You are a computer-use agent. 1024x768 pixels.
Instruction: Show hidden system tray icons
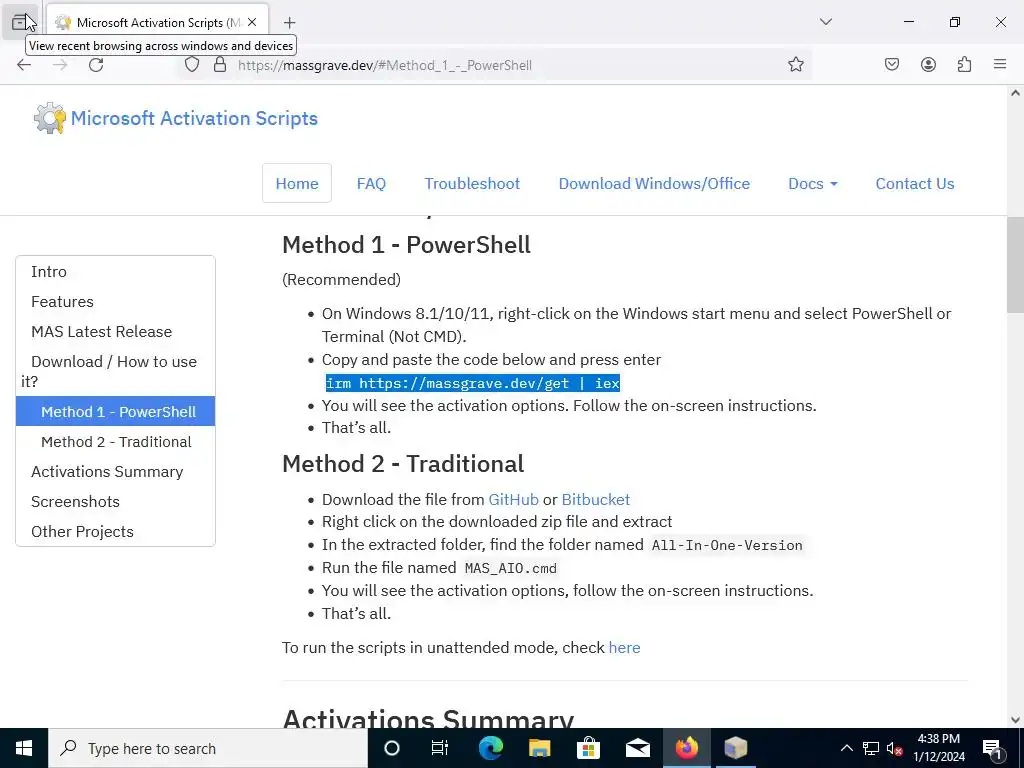[x=846, y=748]
